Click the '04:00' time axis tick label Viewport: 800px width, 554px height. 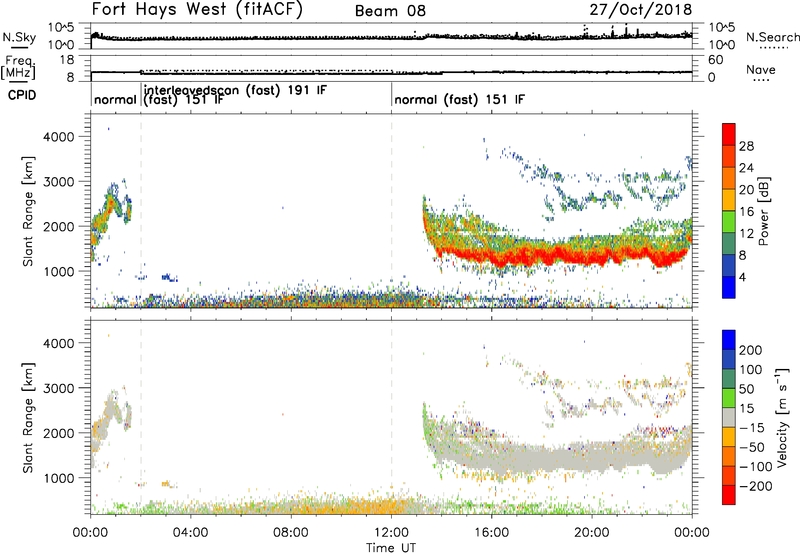tap(191, 533)
